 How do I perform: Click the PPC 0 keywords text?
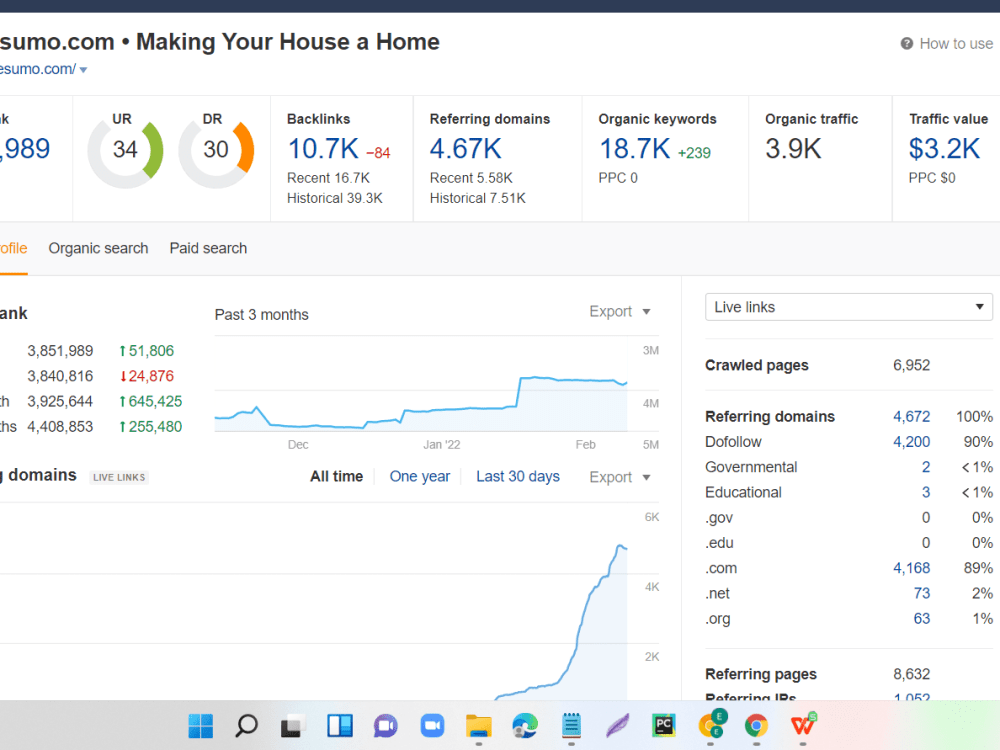[x=617, y=178]
